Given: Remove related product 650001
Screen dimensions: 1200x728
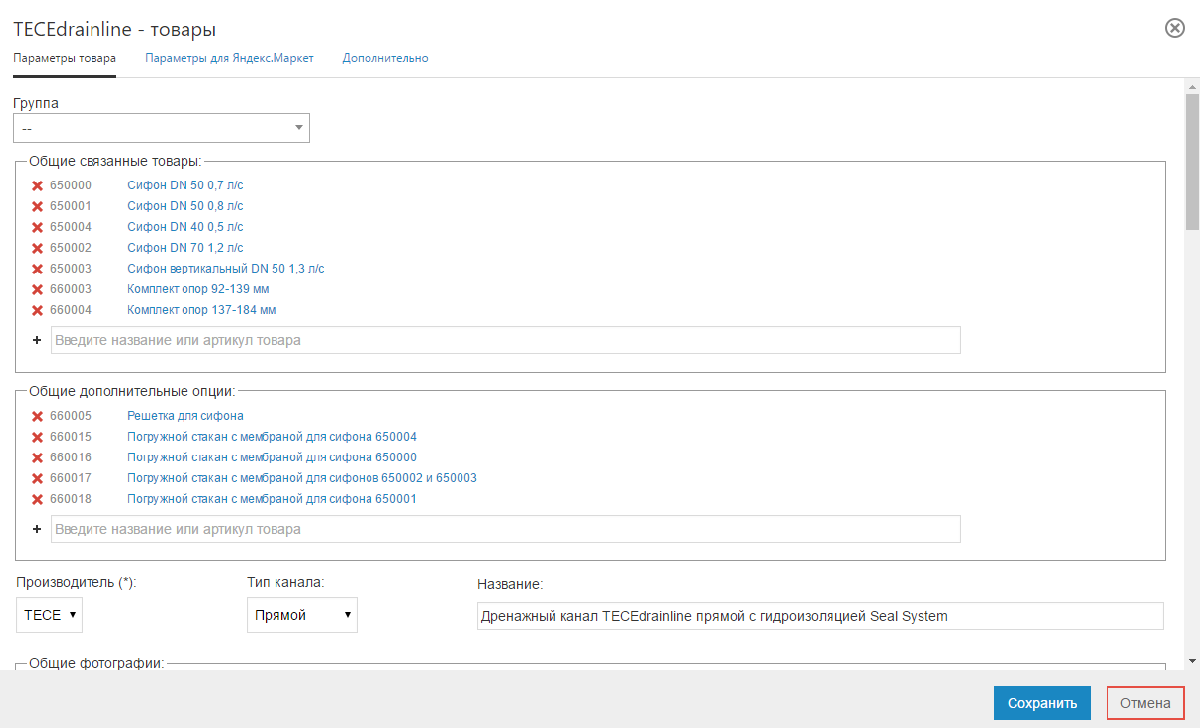Looking at the screenshot, I should click(37, 206).
